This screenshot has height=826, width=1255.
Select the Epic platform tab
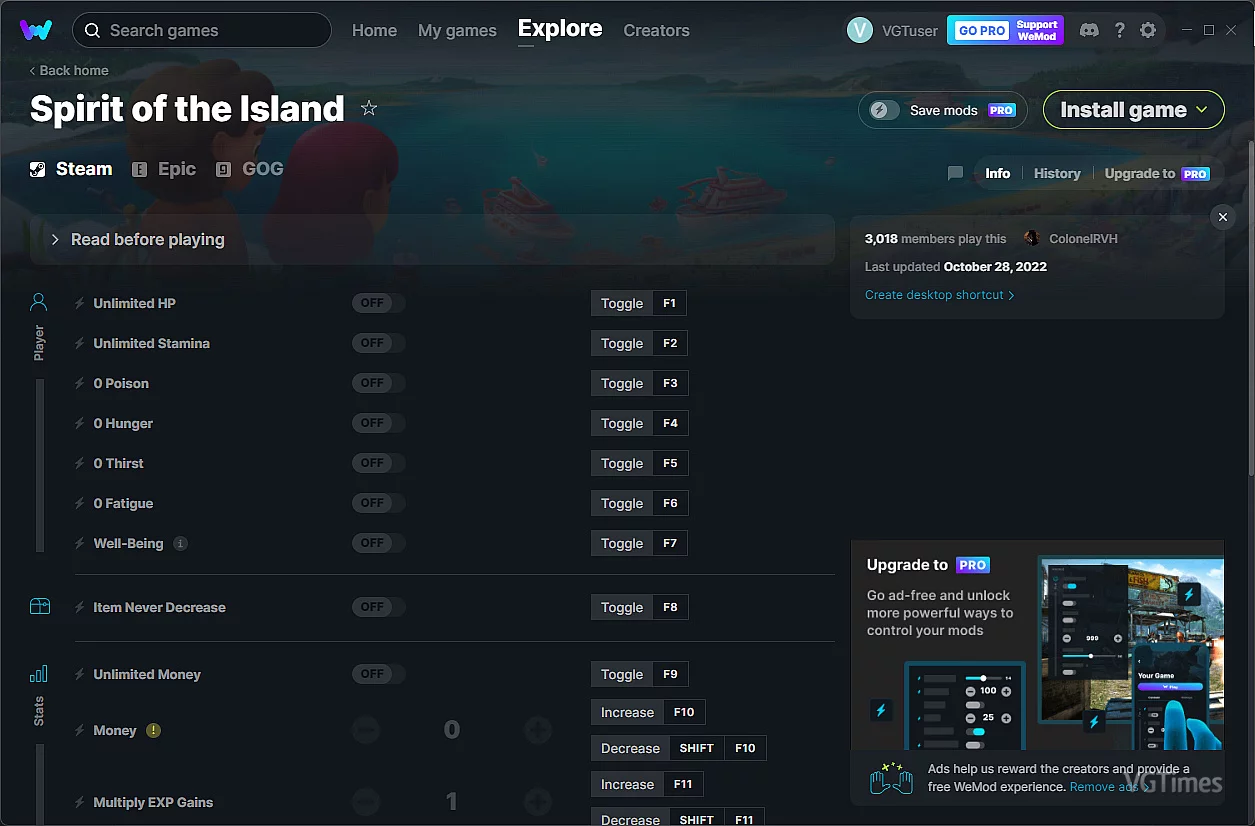164,169
